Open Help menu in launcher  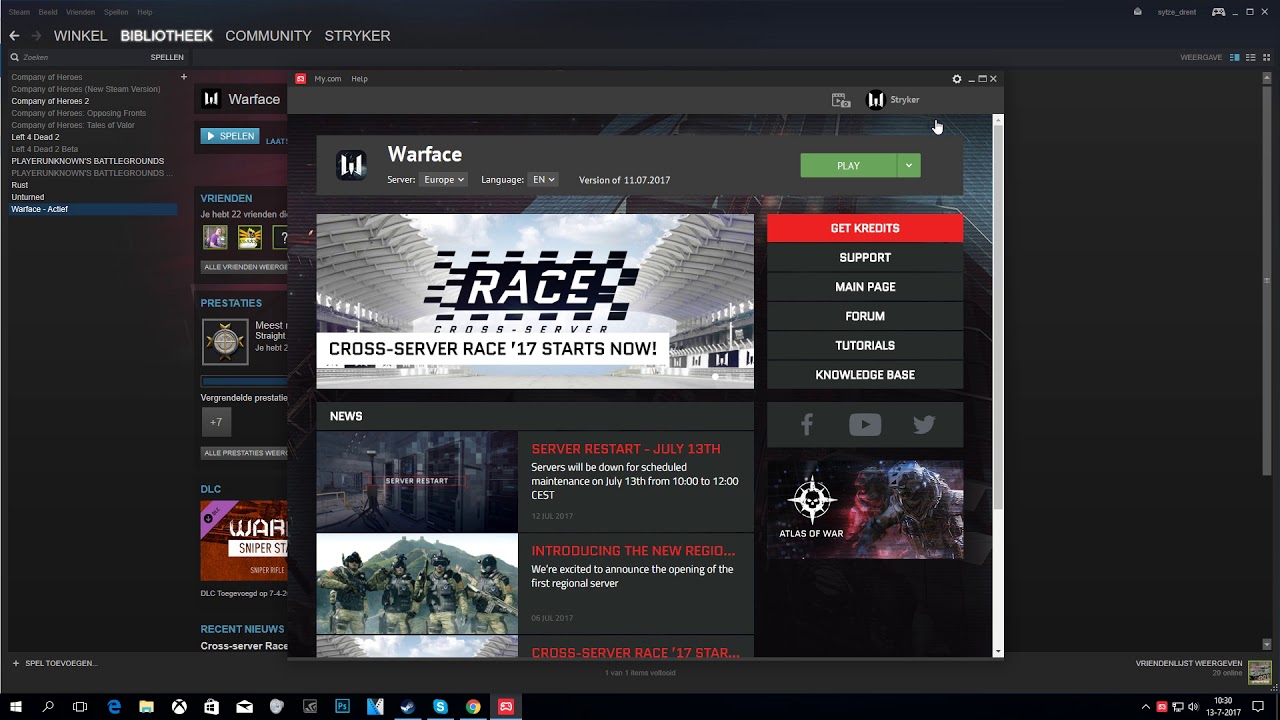point(359,79)
